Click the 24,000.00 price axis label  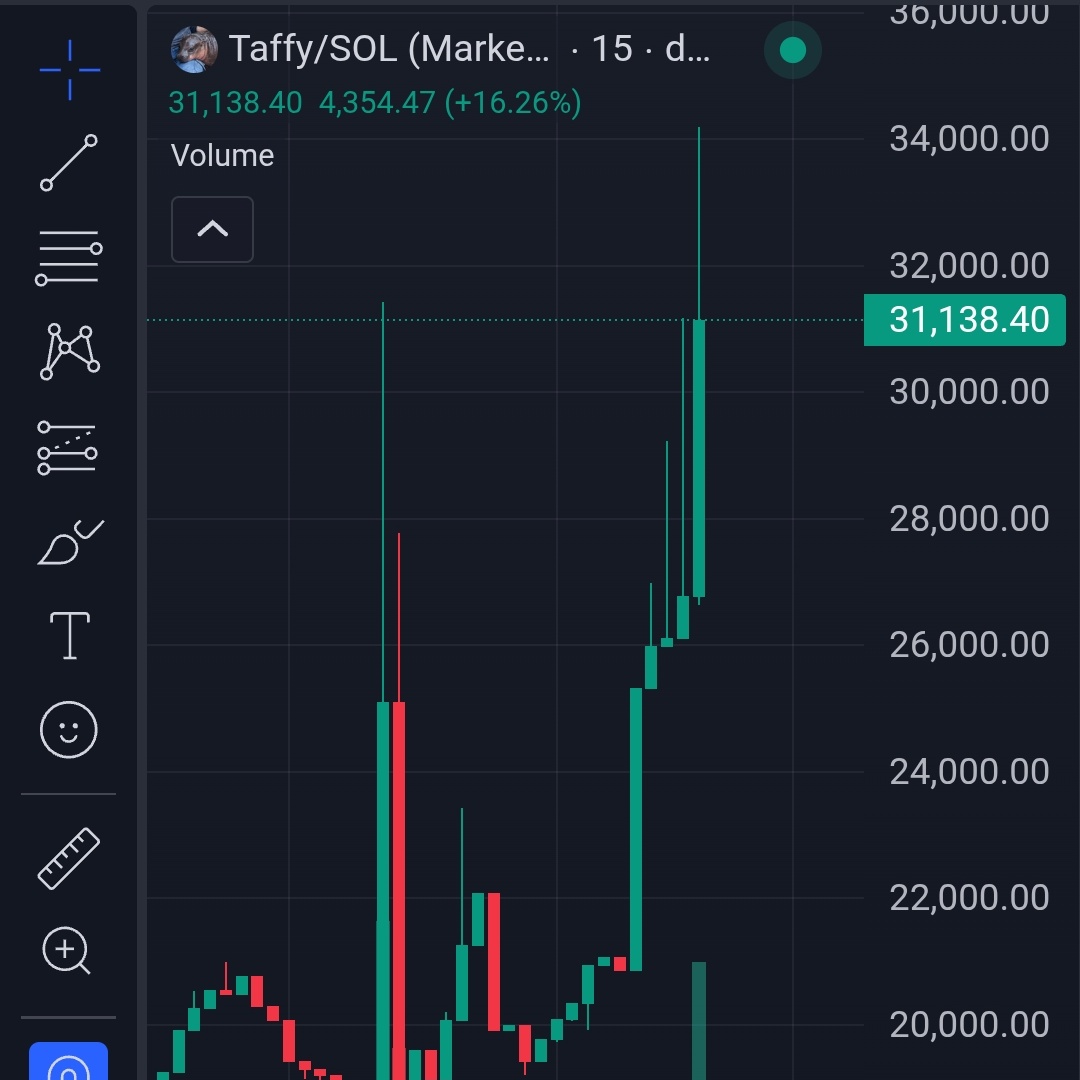[x=969, y=771]
